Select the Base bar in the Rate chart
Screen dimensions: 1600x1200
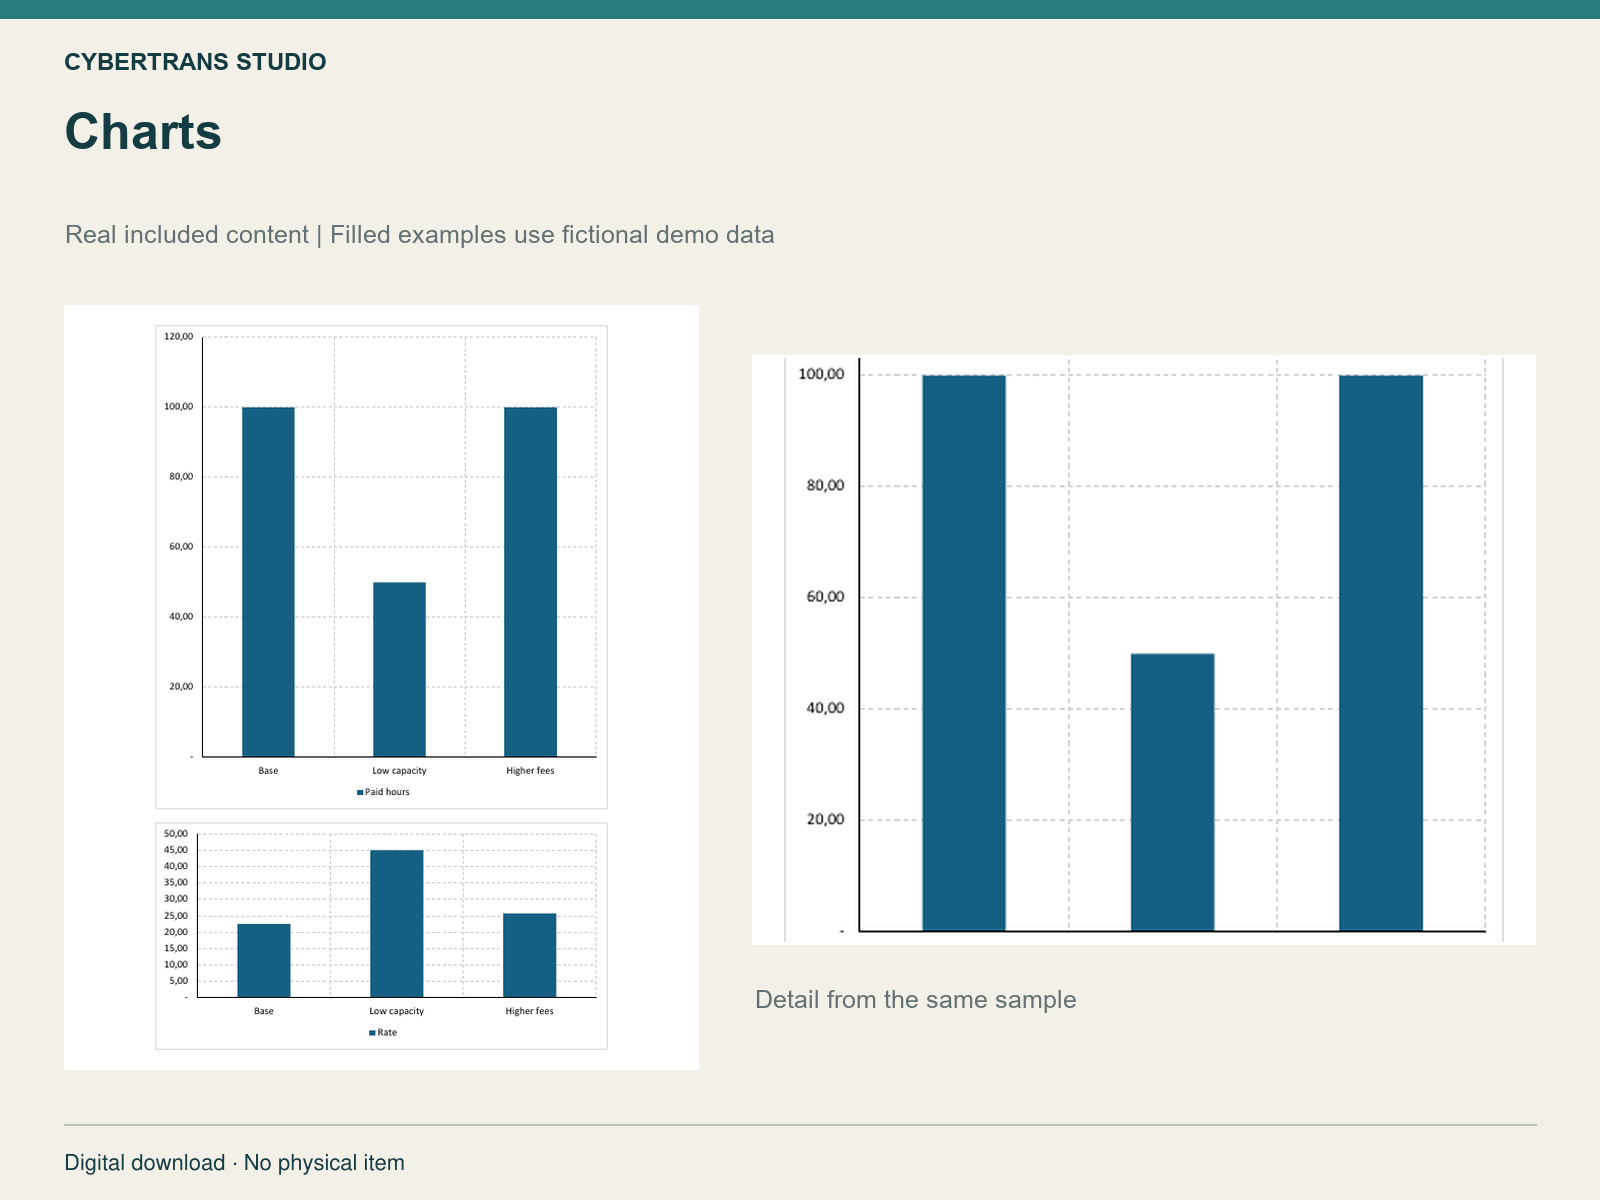coord(264,960)
